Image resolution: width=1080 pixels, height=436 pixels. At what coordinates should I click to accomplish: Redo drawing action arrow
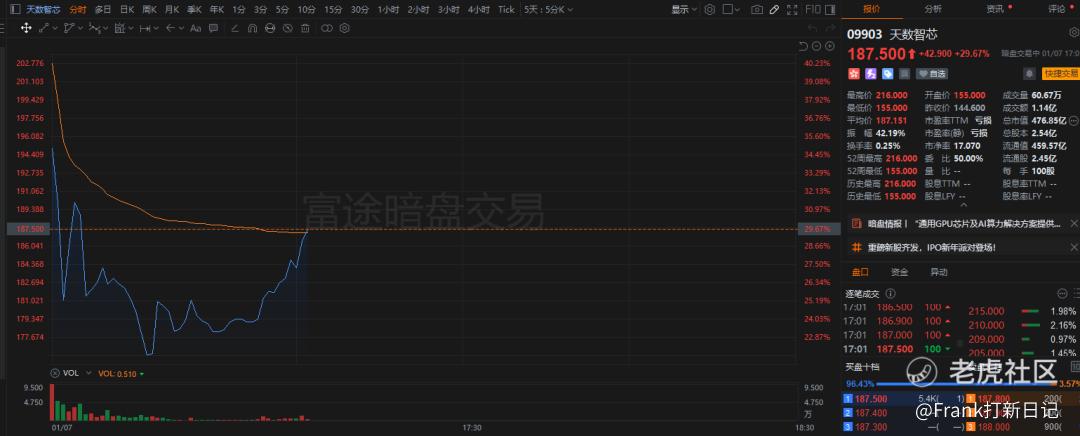[830, 28]
